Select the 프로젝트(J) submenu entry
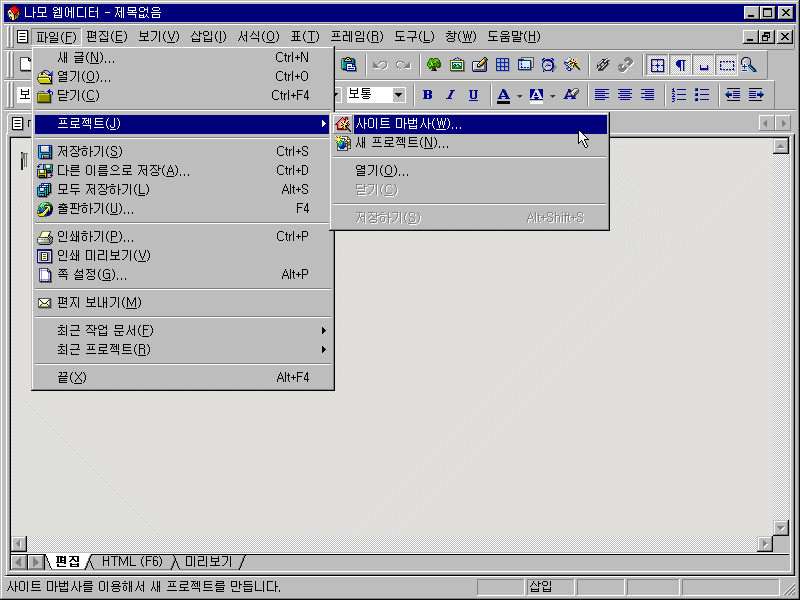This screenshot has width=800, height=600. [183, 123]
